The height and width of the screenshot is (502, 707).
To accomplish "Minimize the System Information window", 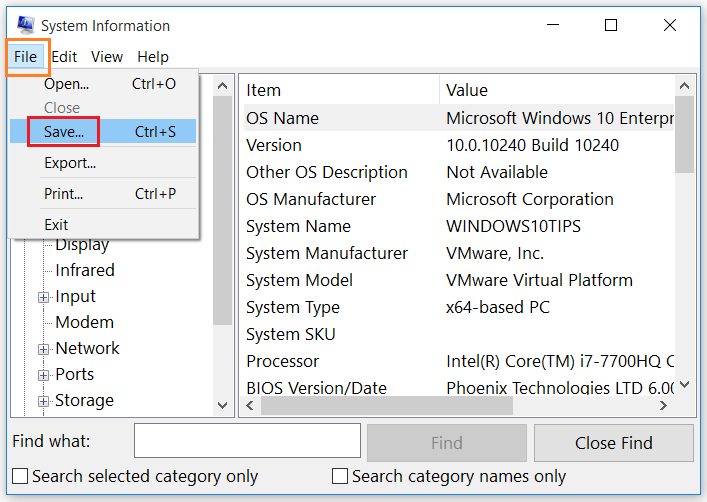I will [x=553, y=25].
